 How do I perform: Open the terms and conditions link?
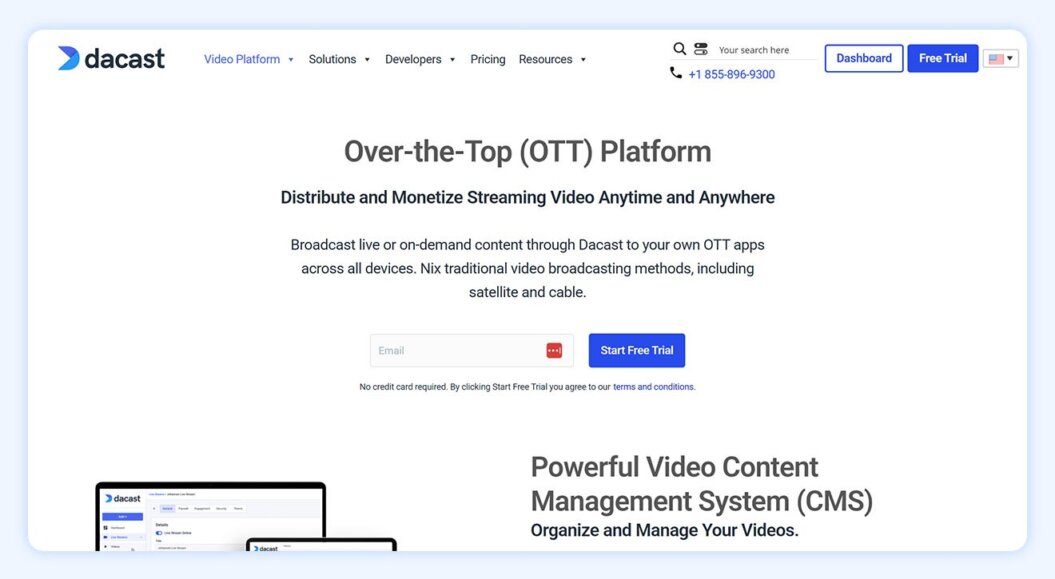pos(653,386)
